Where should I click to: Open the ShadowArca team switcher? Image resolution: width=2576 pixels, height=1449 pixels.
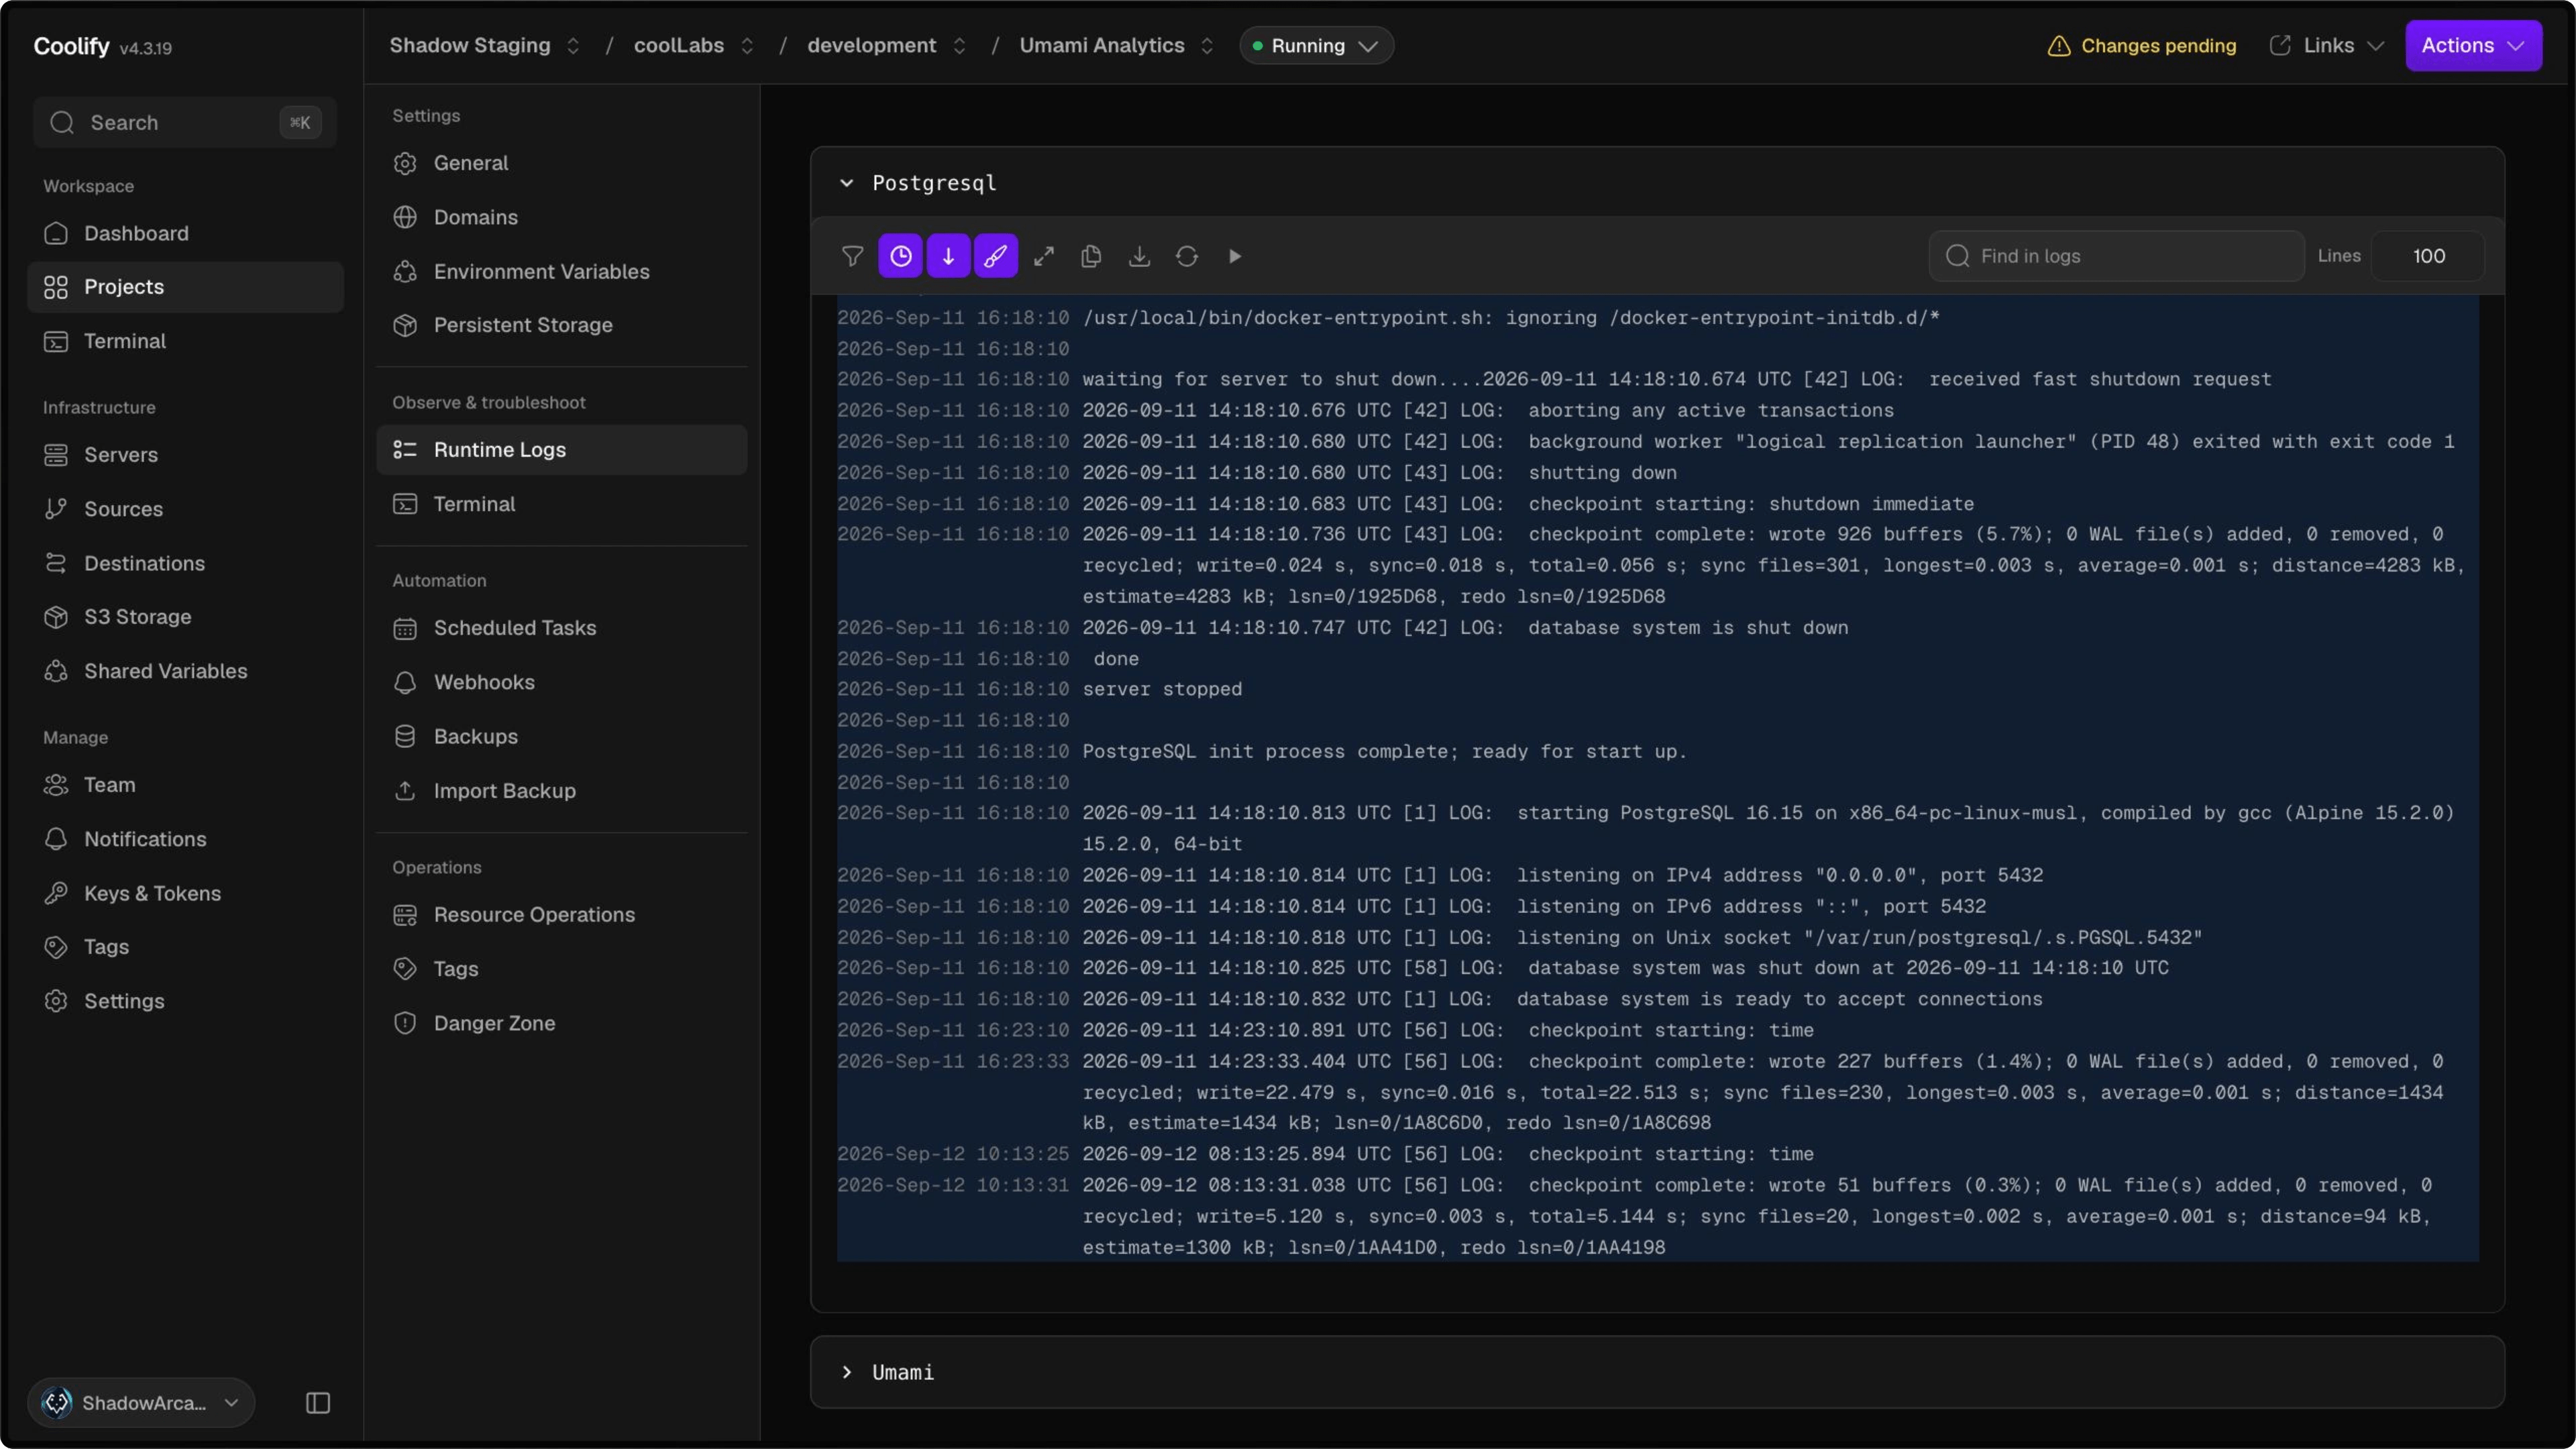(x=141, y=1402)
